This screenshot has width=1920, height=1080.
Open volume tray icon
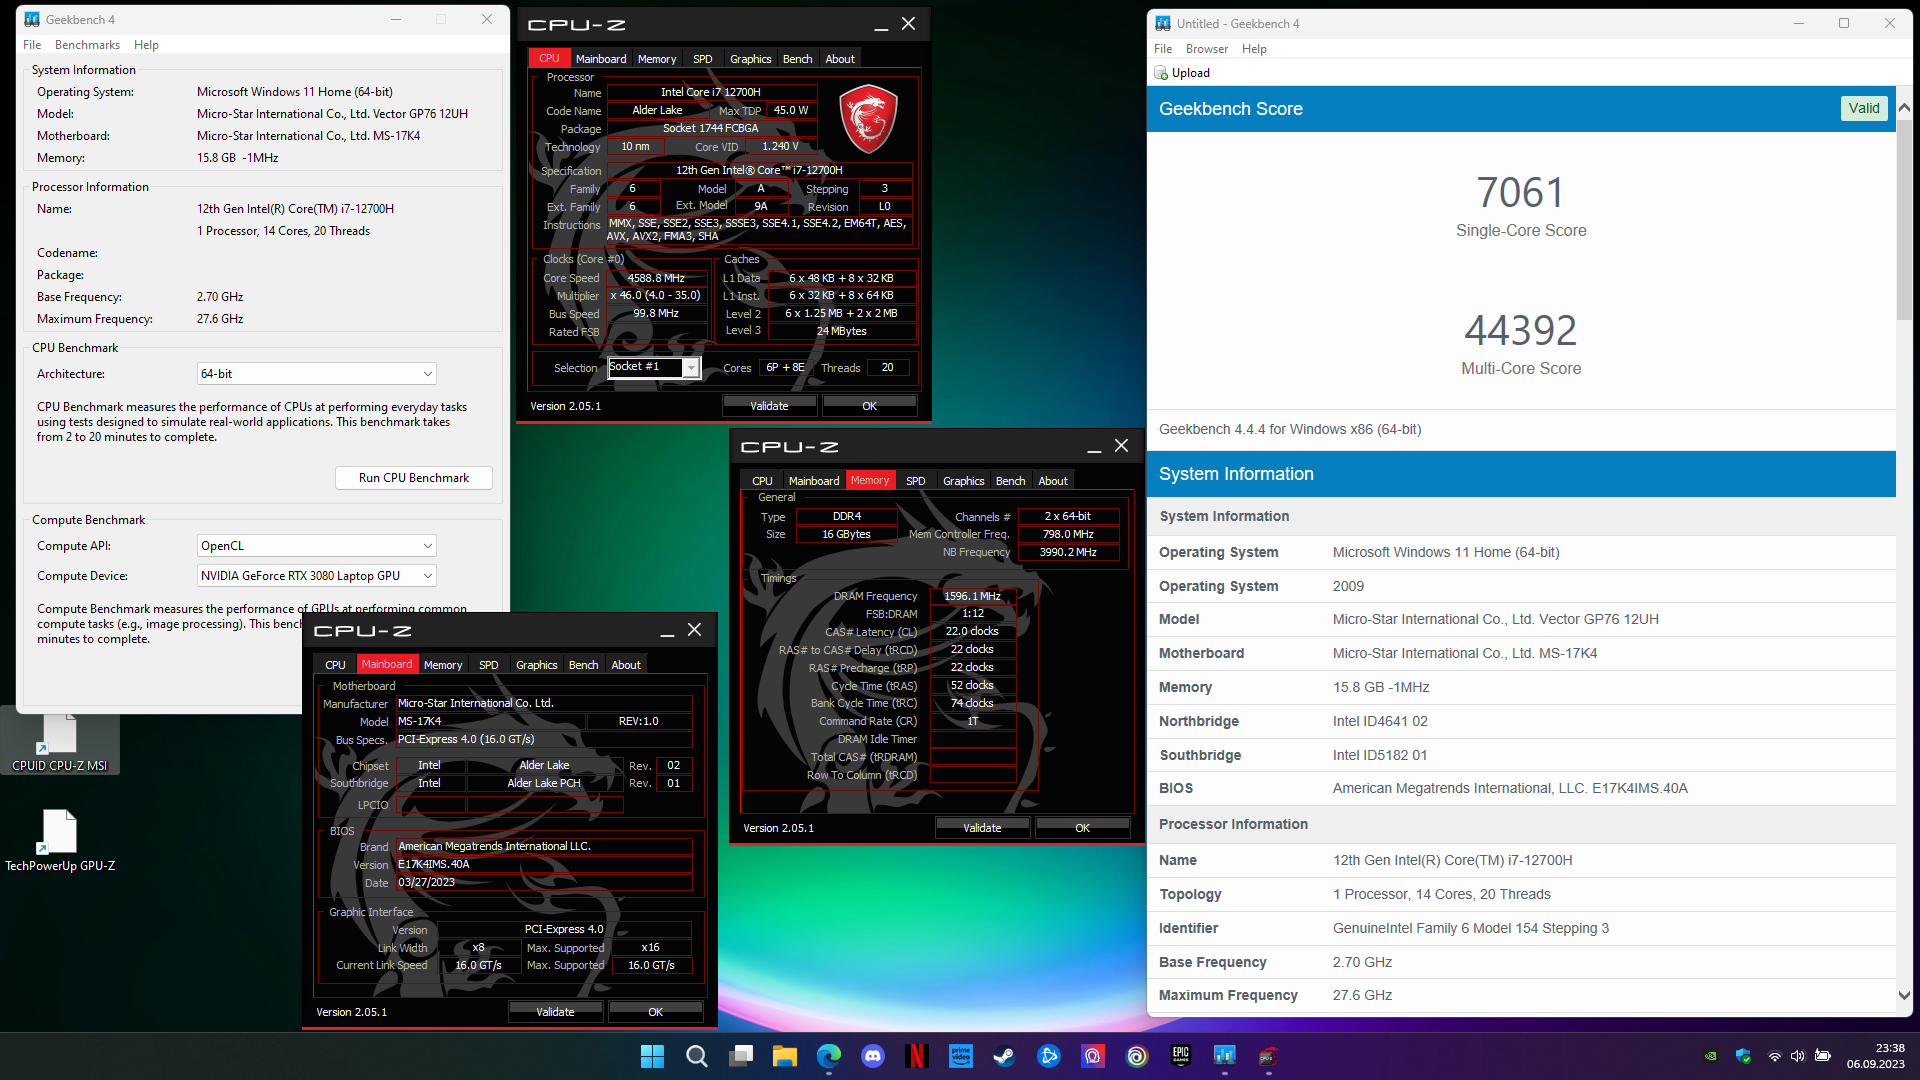tap(1798, 1056)
